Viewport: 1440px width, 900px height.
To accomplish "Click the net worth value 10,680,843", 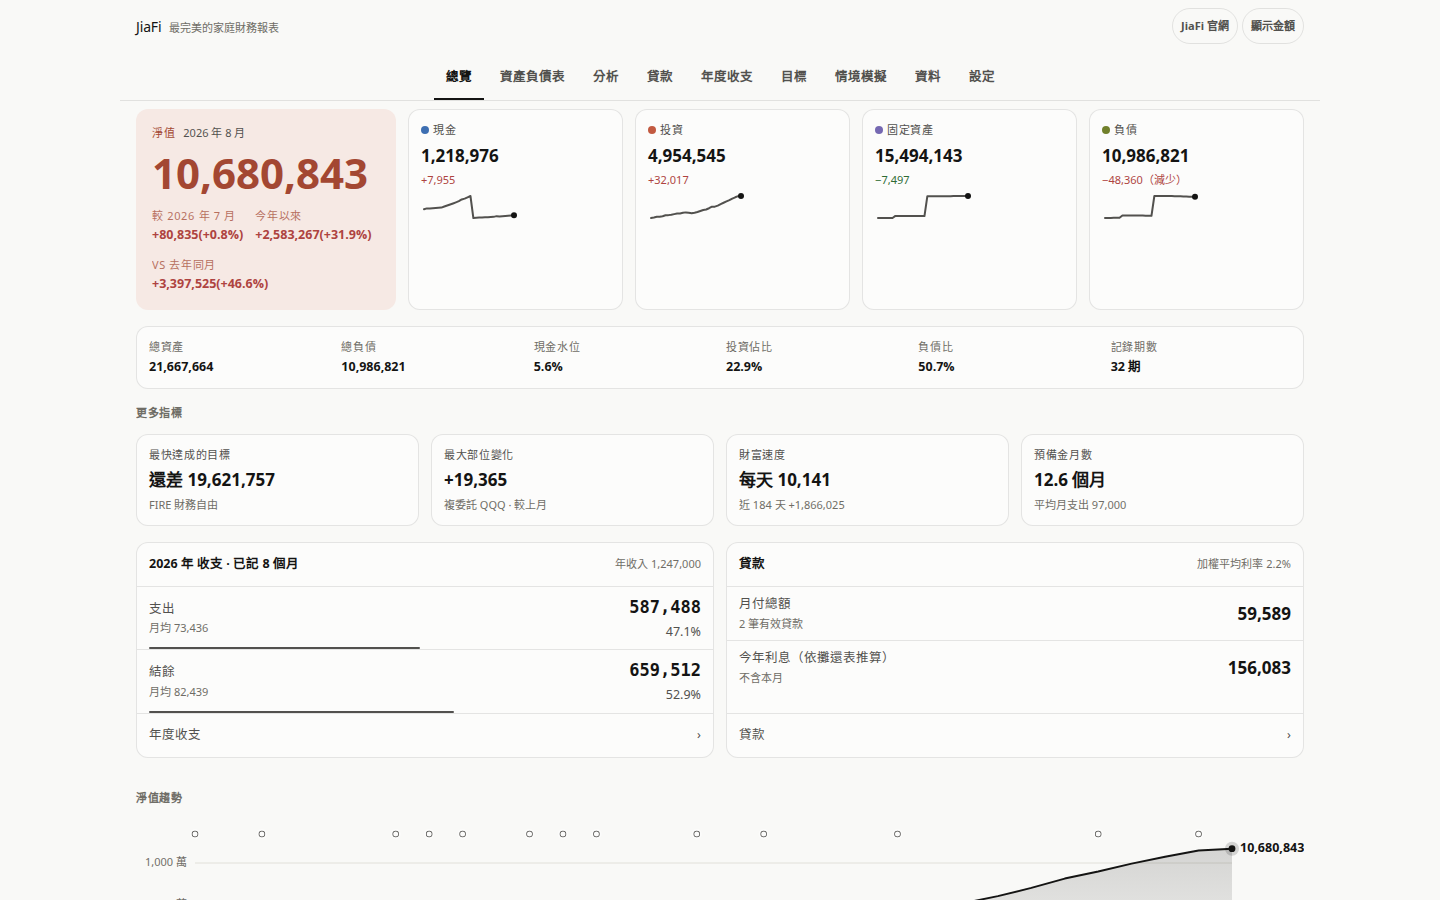I will tap(260, 175).
